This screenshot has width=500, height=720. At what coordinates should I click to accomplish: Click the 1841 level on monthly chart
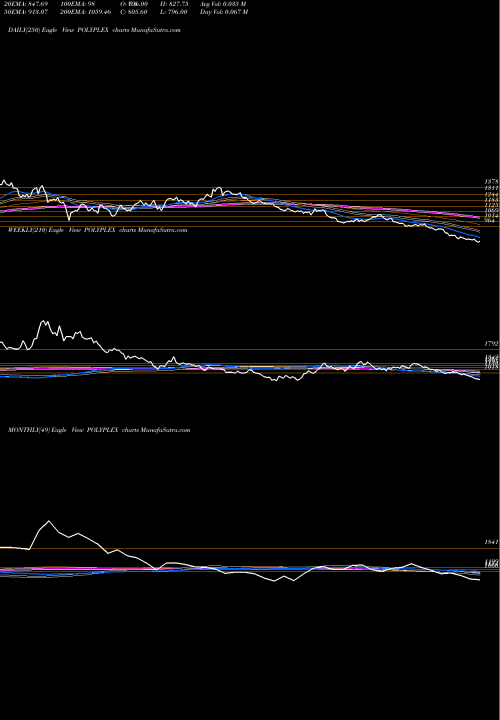[491, 542]
